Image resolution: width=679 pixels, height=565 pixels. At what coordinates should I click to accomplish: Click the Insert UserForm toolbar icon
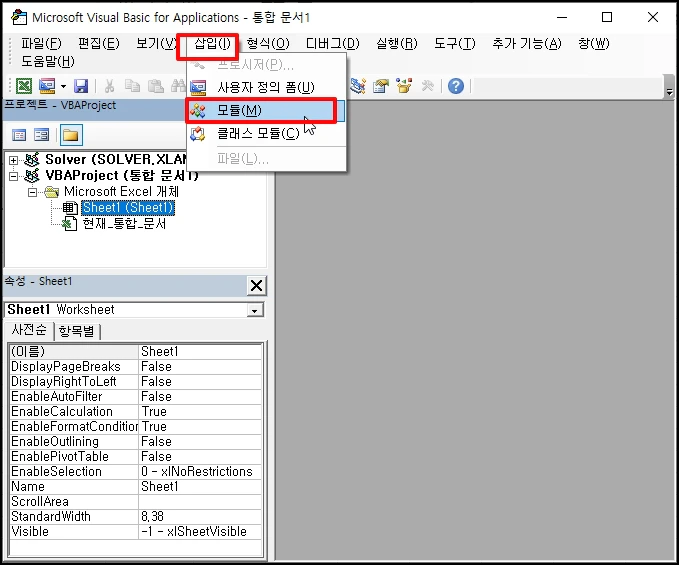click(47, 86)
